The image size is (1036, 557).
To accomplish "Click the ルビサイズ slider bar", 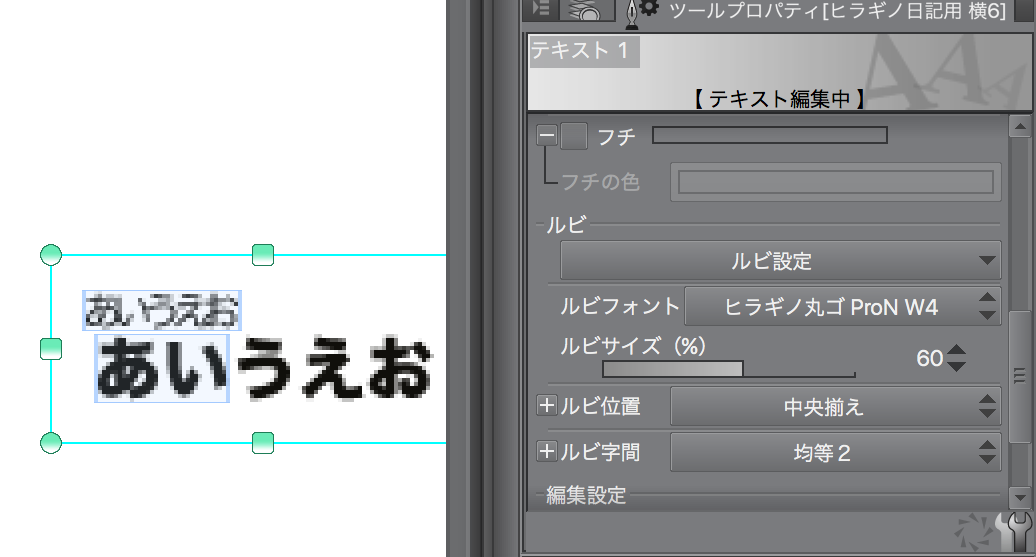I will click(729, 369).
